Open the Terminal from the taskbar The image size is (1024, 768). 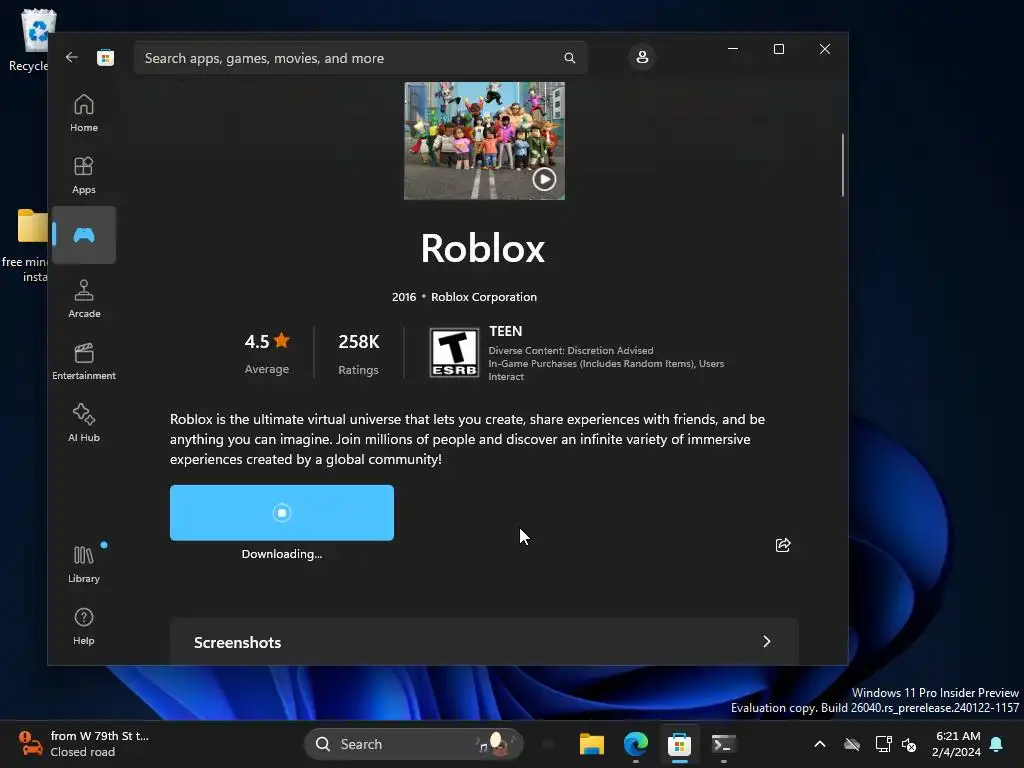(724, 744)
